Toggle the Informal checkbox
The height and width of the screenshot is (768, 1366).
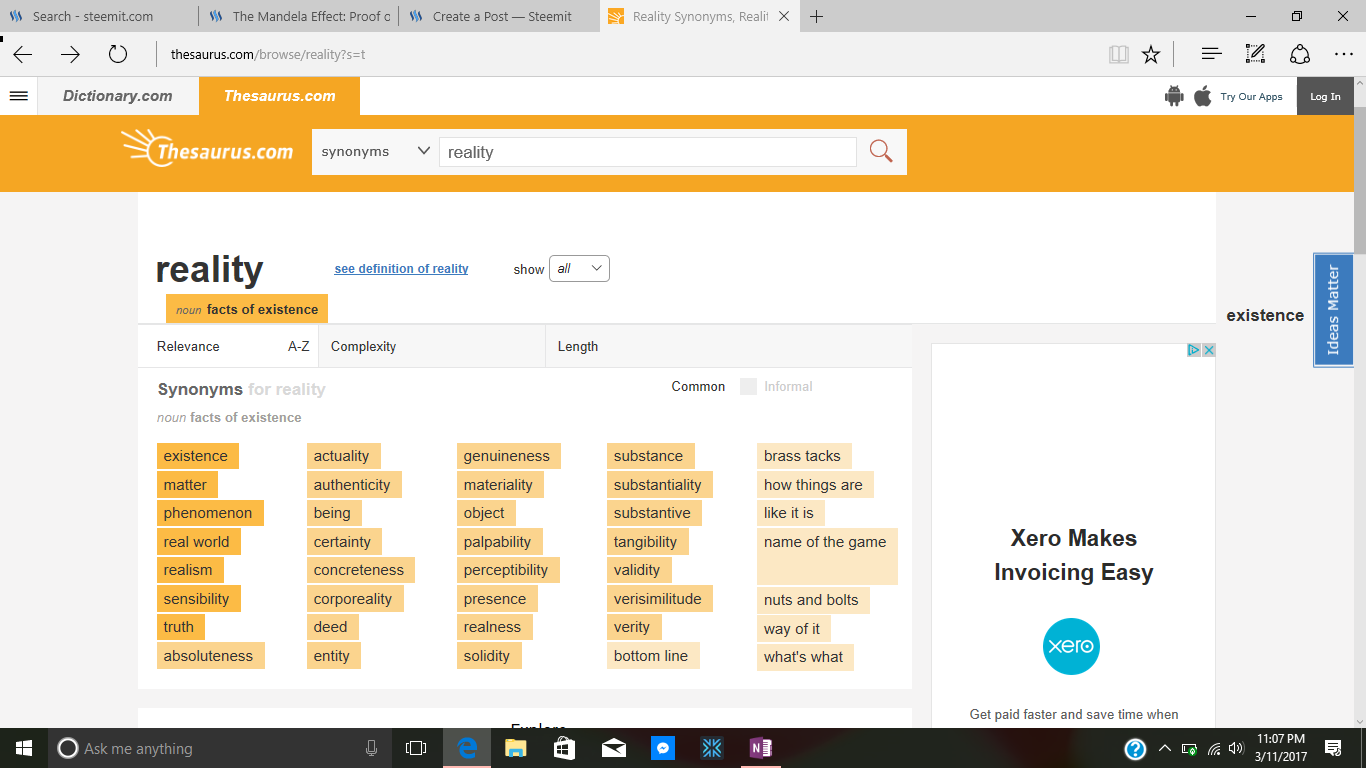748,386
